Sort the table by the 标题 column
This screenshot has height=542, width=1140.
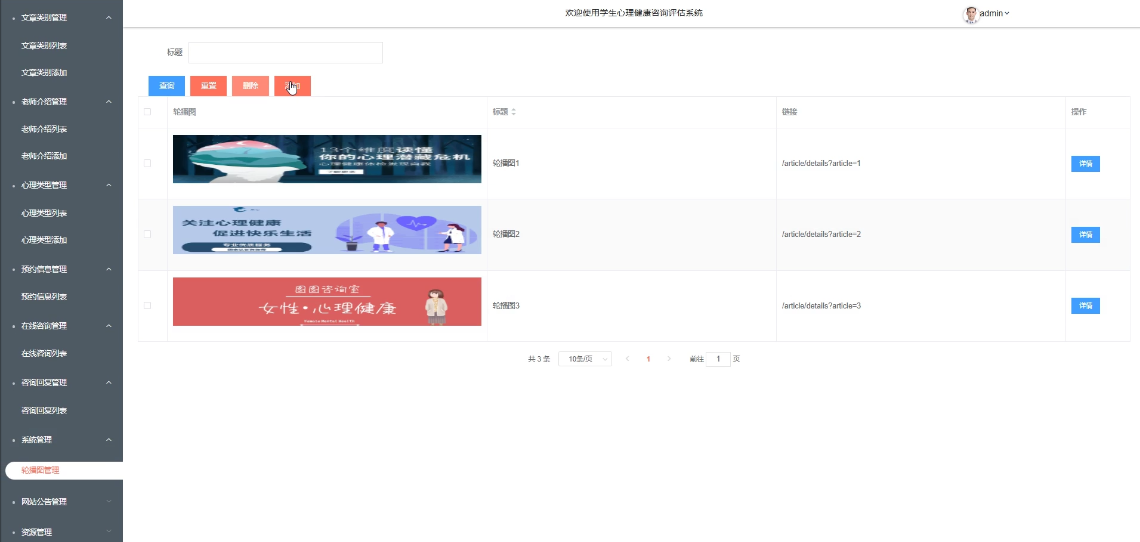513,112
